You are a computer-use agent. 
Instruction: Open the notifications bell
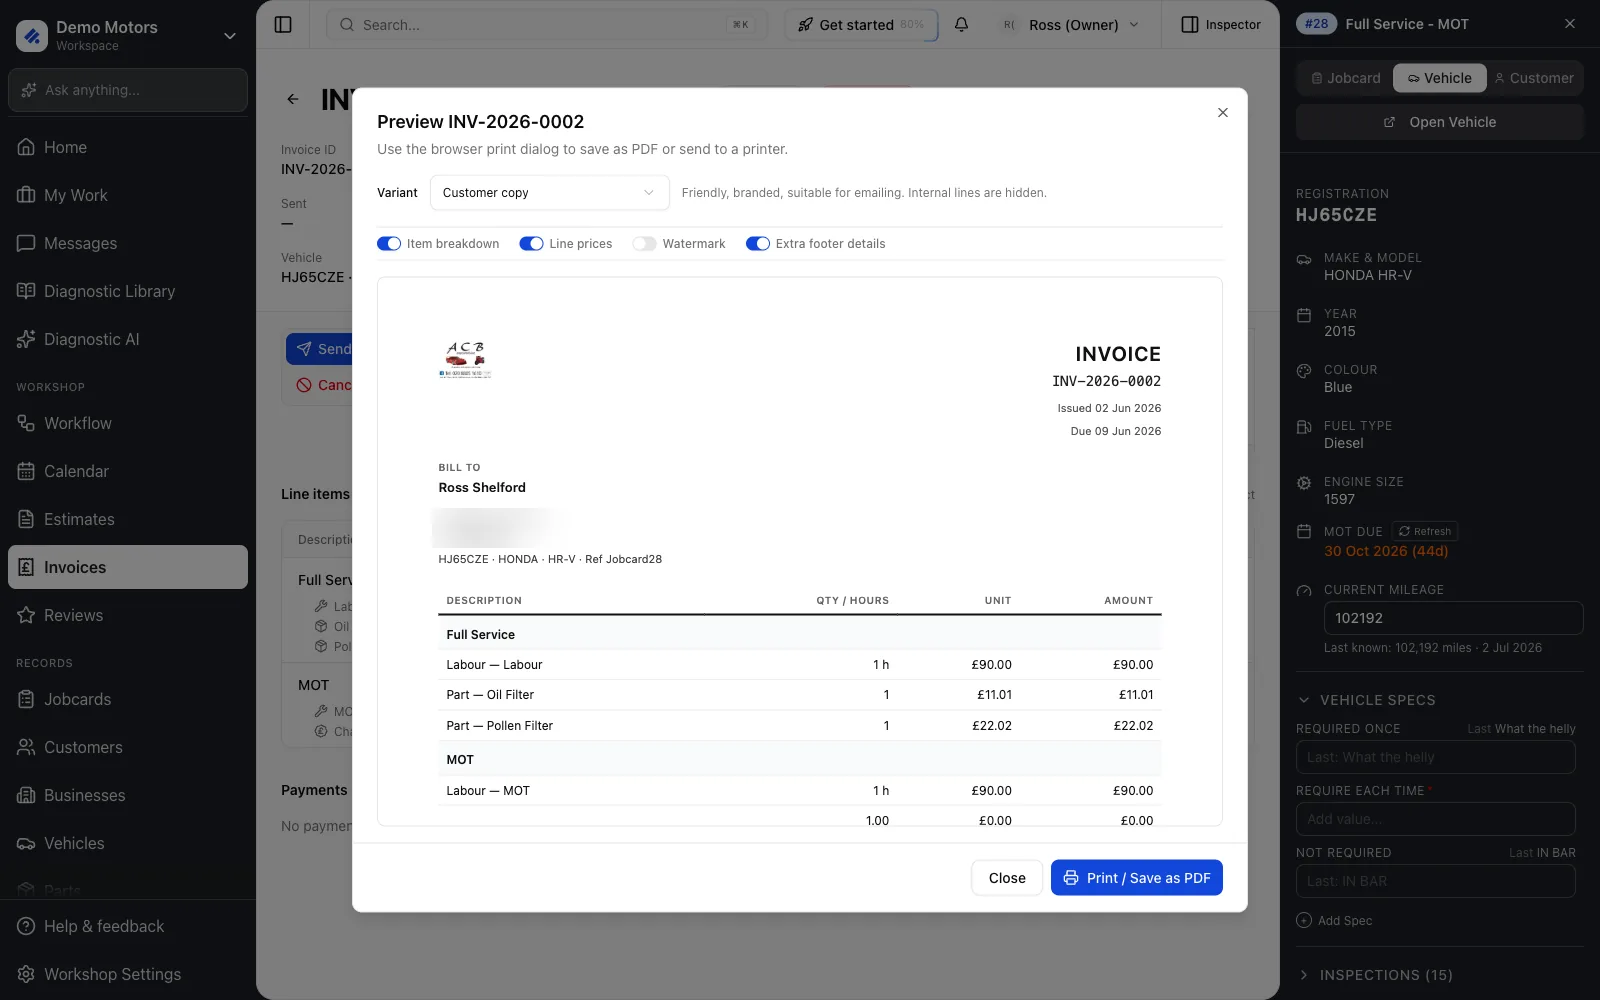tap(961, 25)
